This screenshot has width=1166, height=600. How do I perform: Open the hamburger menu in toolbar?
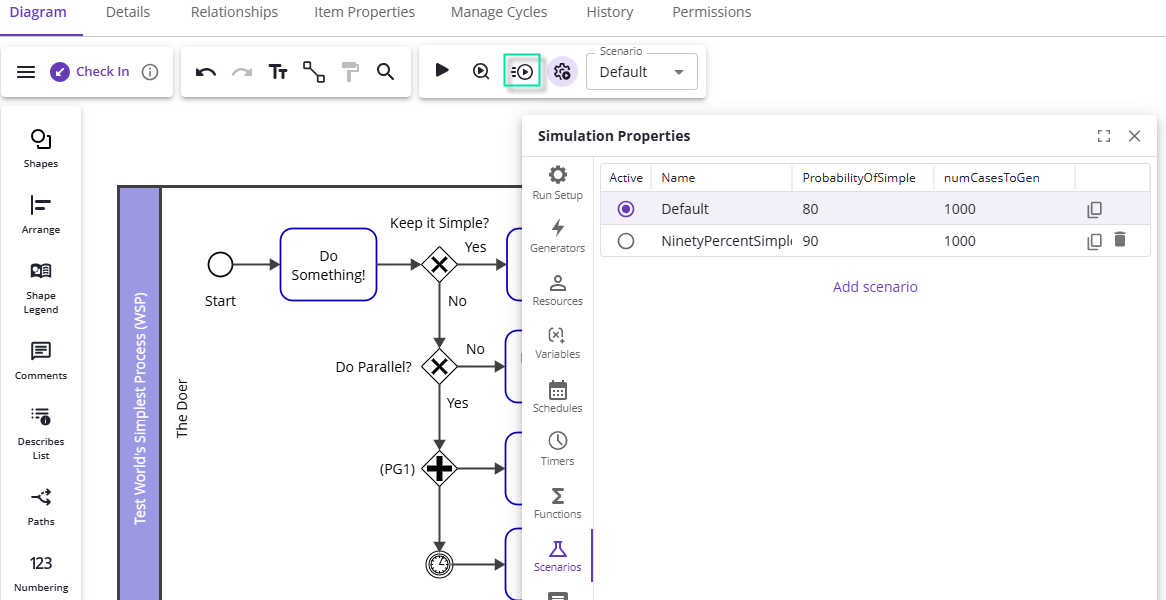27,72
